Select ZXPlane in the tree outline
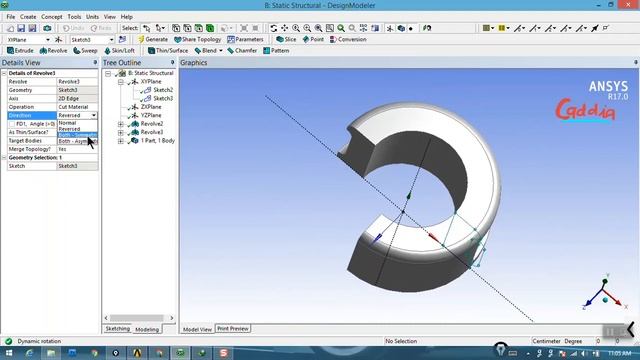The width and height of the screenshot is (640, 360). [151, 107]
